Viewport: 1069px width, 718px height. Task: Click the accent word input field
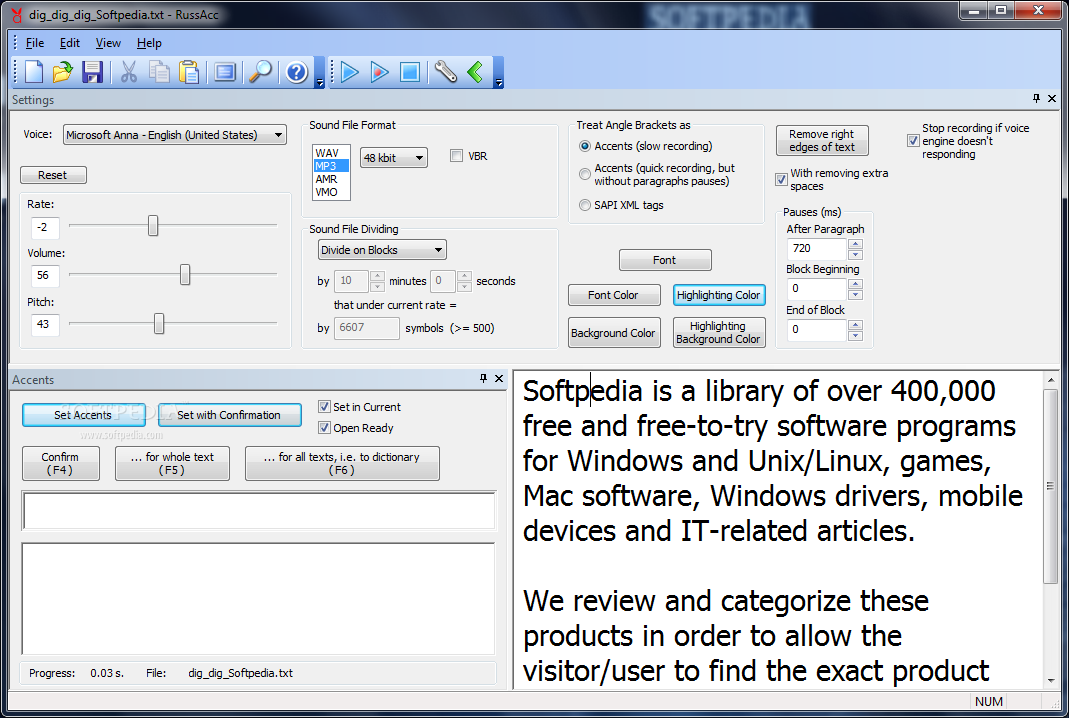pos(259,511)
